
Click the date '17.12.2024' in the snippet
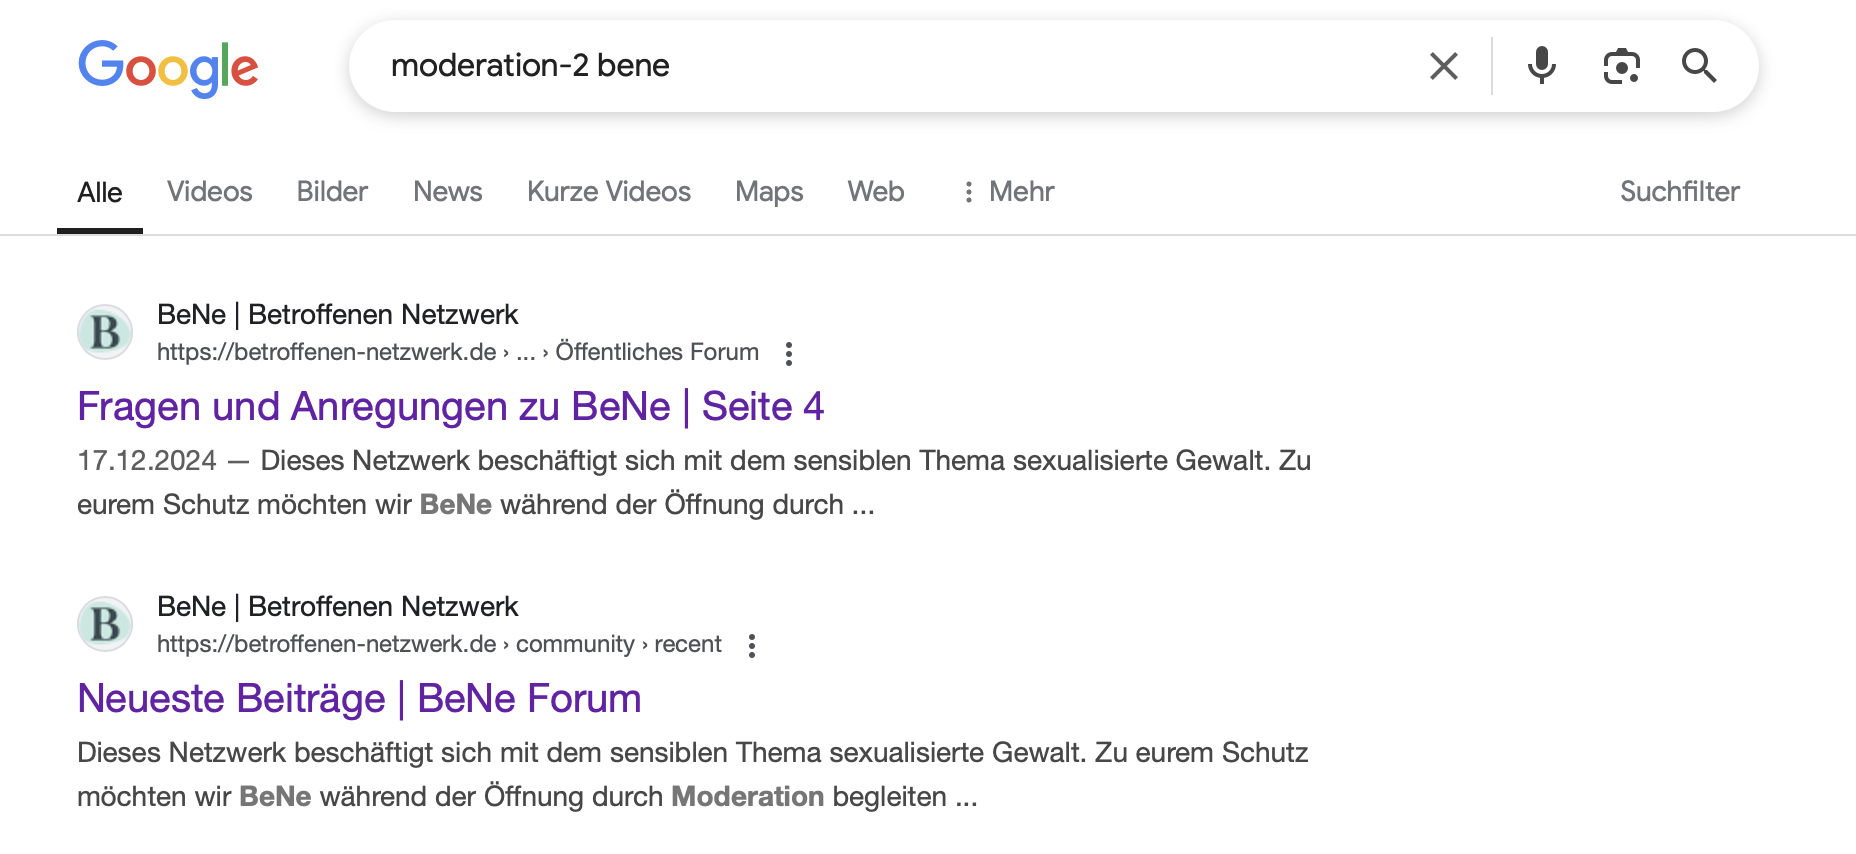point(147,461)
